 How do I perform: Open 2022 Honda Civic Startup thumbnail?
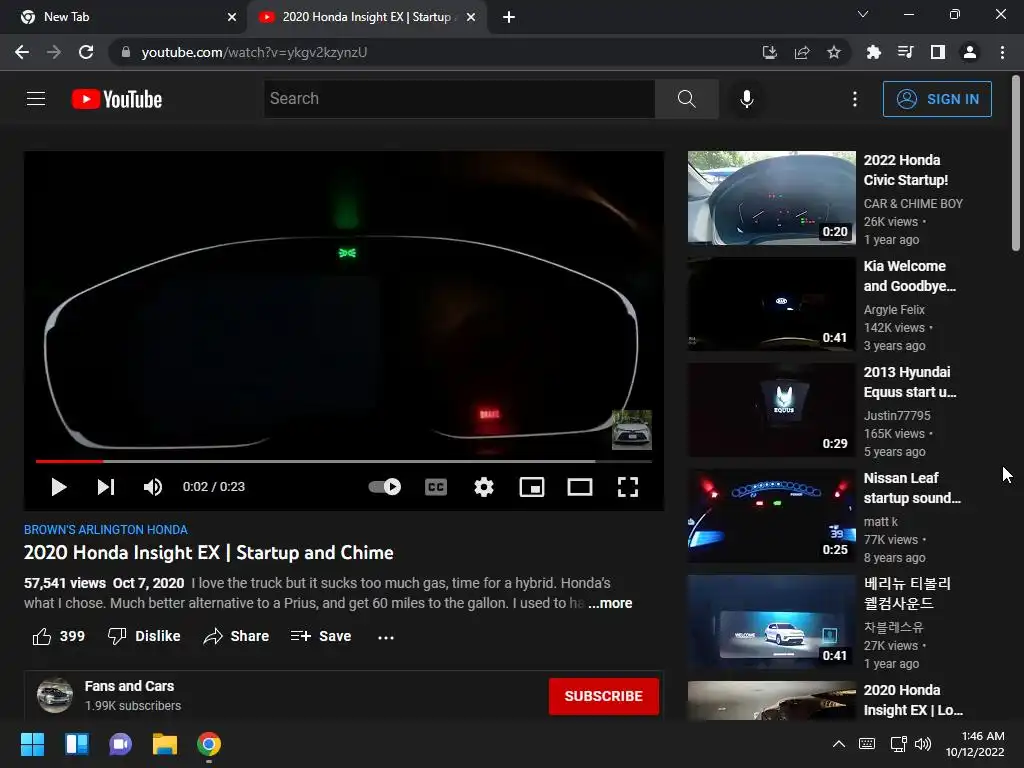coord(771,198)
